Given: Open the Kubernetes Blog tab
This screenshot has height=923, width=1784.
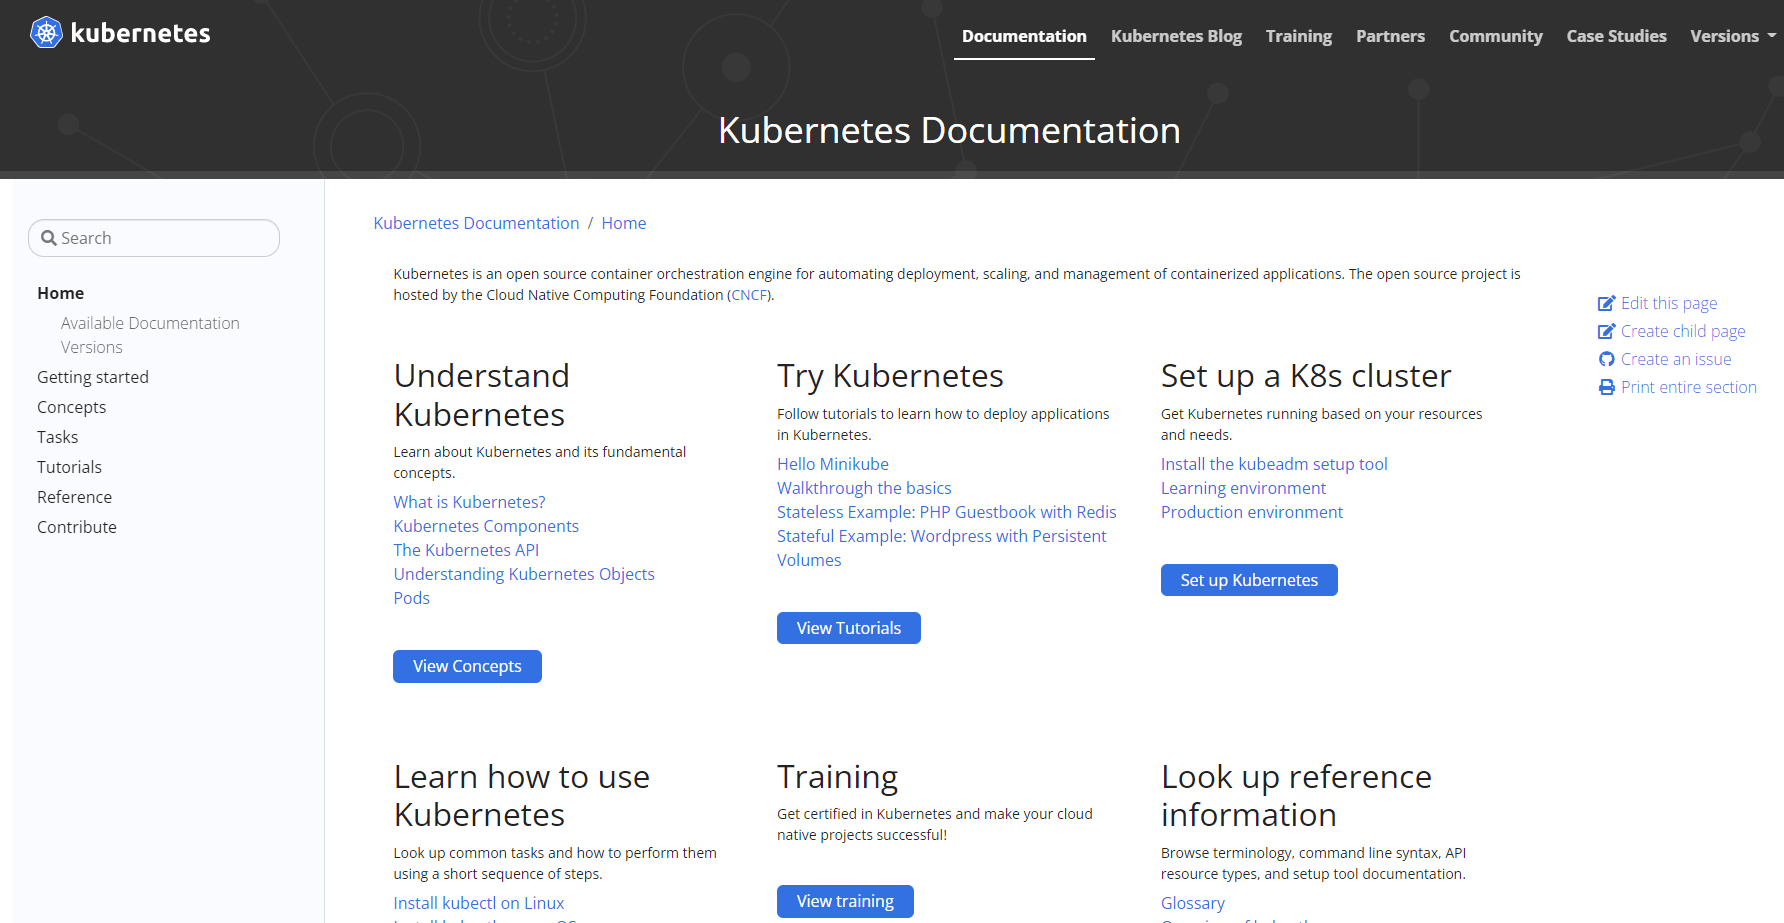Looking at the screenshot, I should tap(1176, 36).
